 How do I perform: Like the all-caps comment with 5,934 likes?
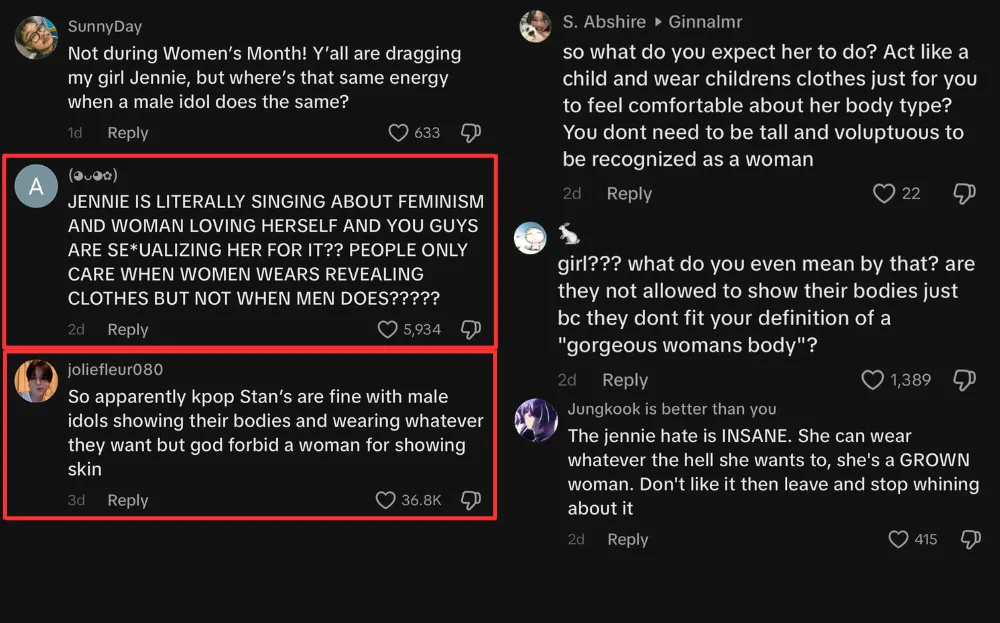[x=388, y=329]
